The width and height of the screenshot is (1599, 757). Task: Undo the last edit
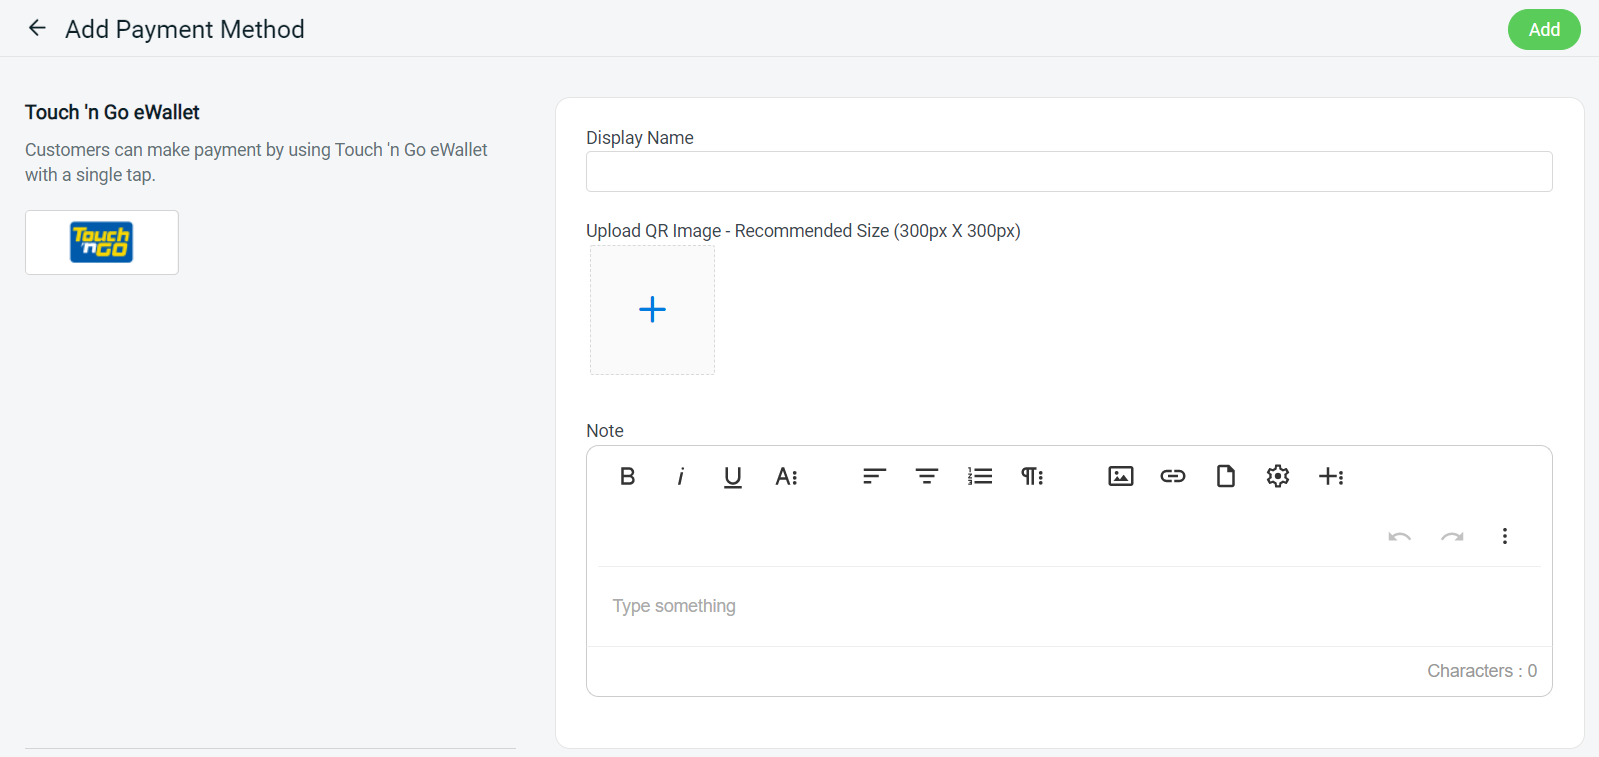pos(1399,536)
